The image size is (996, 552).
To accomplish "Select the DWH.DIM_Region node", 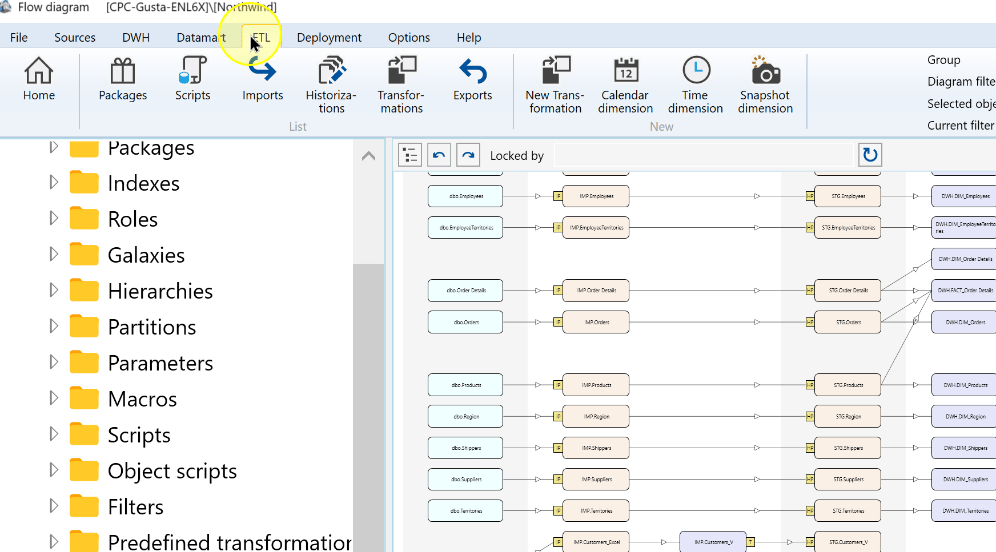I will (x=964, y=417).
